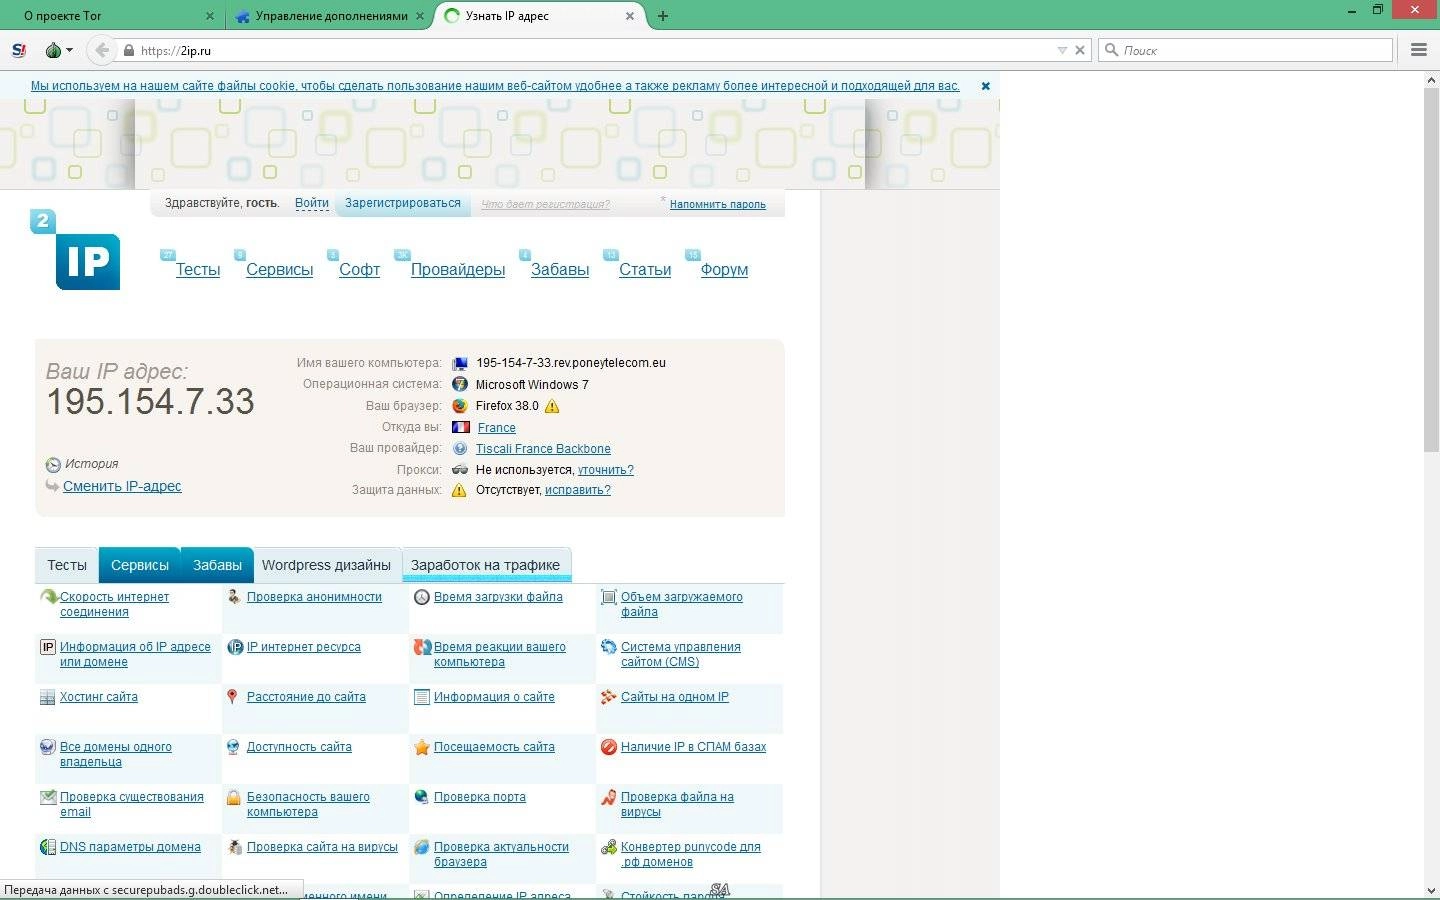Click the Зарегистрироваться button
Viewport: 1440px width, 900px height.
[403, 203]
